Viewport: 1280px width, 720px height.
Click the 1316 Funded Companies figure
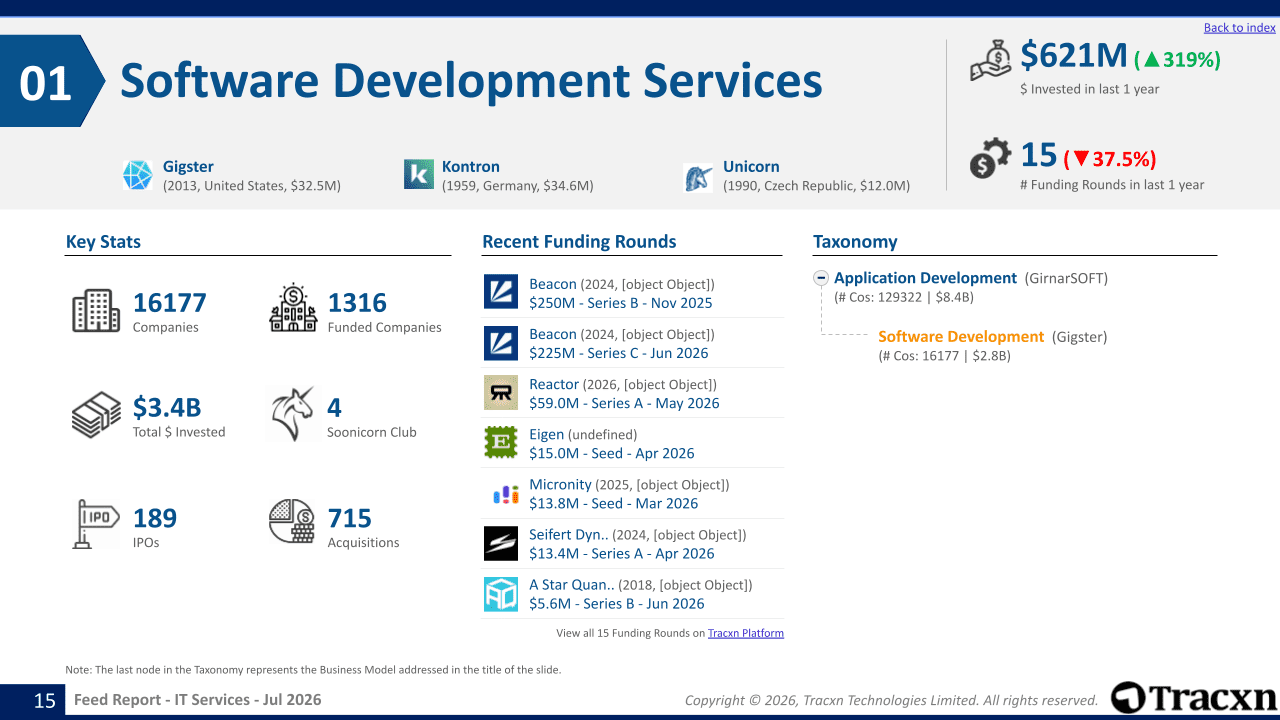click(x=357, y=303)
